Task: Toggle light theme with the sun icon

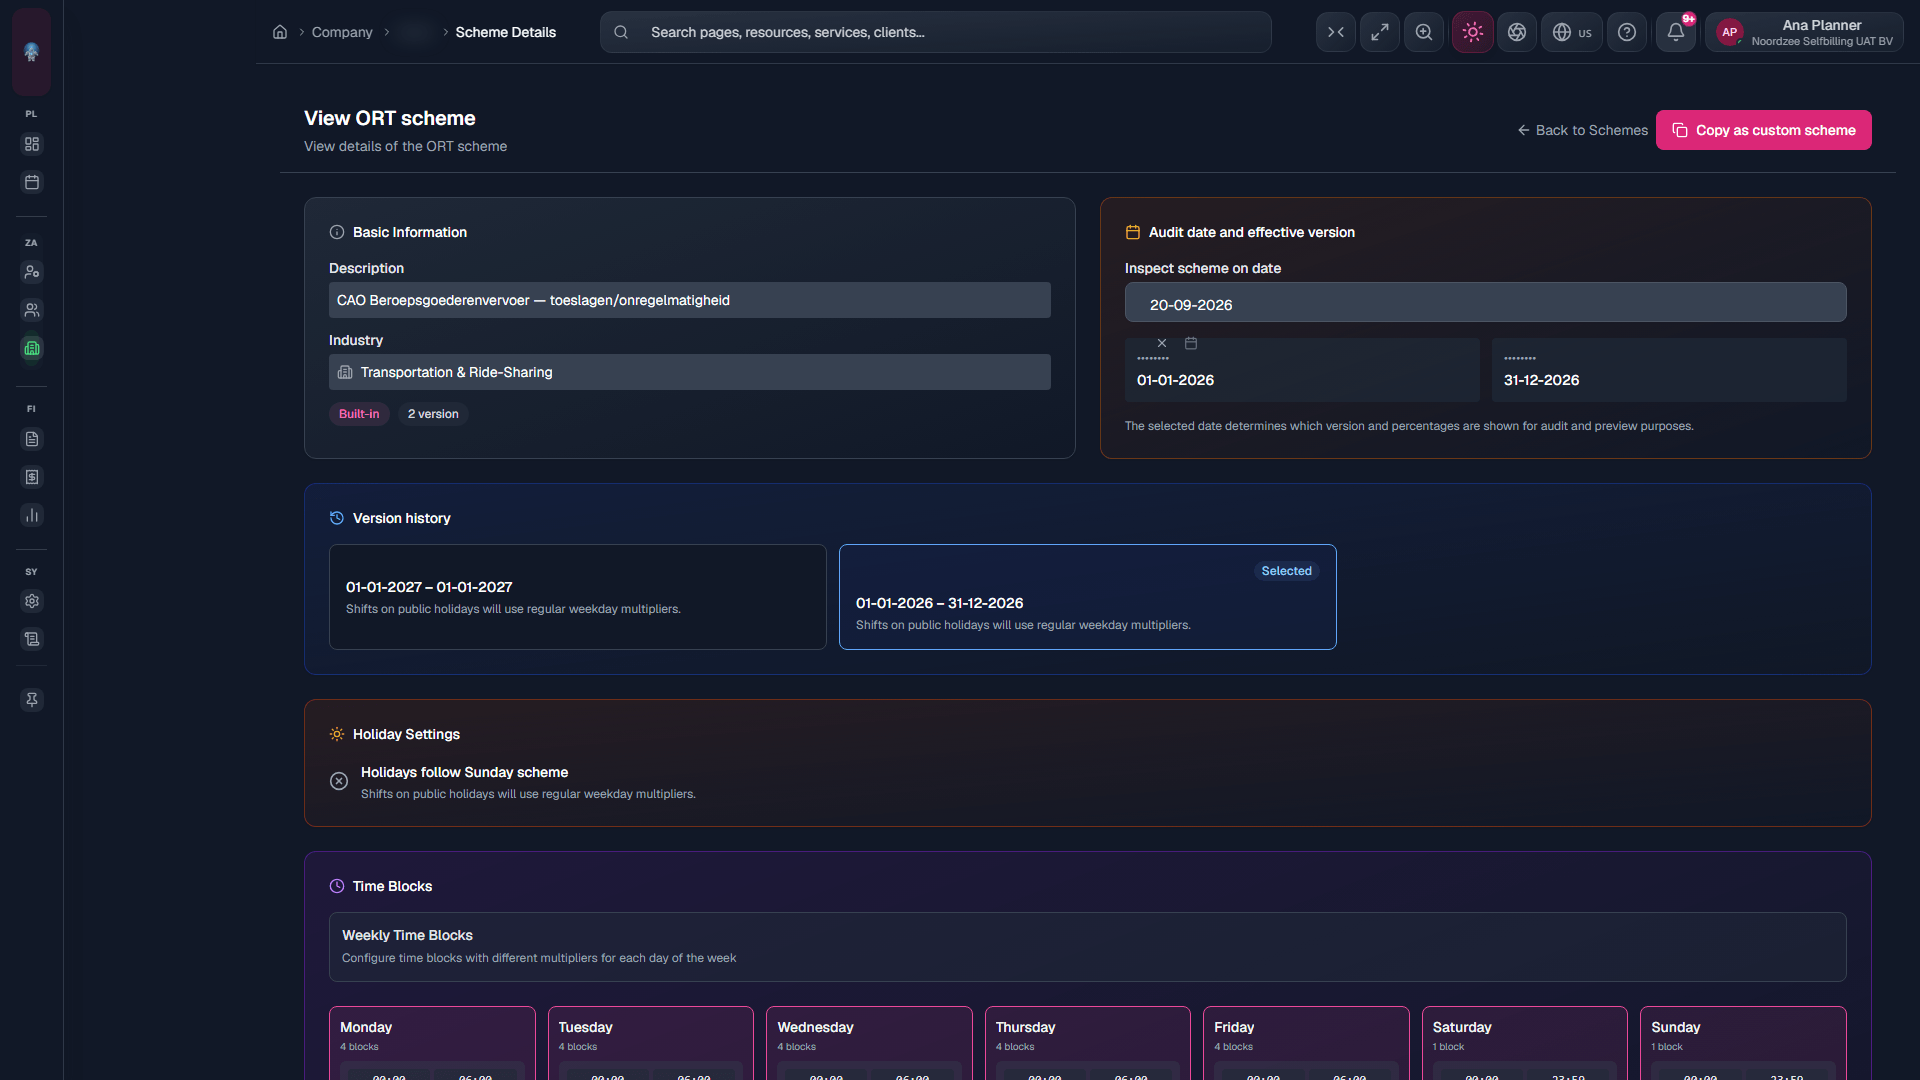Action: click(1473, 32)
